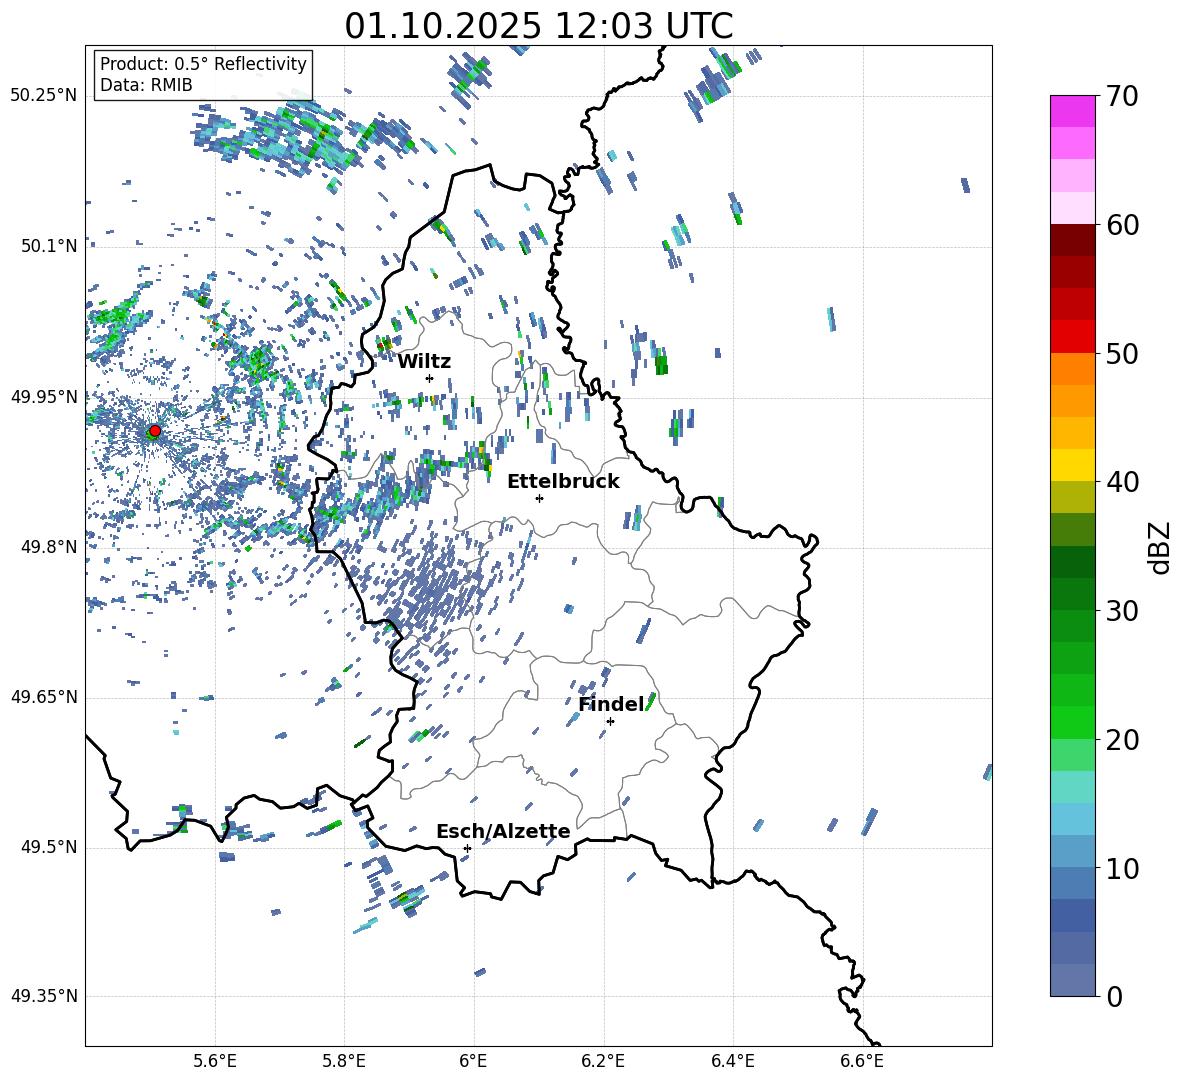
Task: Click the Data: RMIB text
Action: pos(146,85)
